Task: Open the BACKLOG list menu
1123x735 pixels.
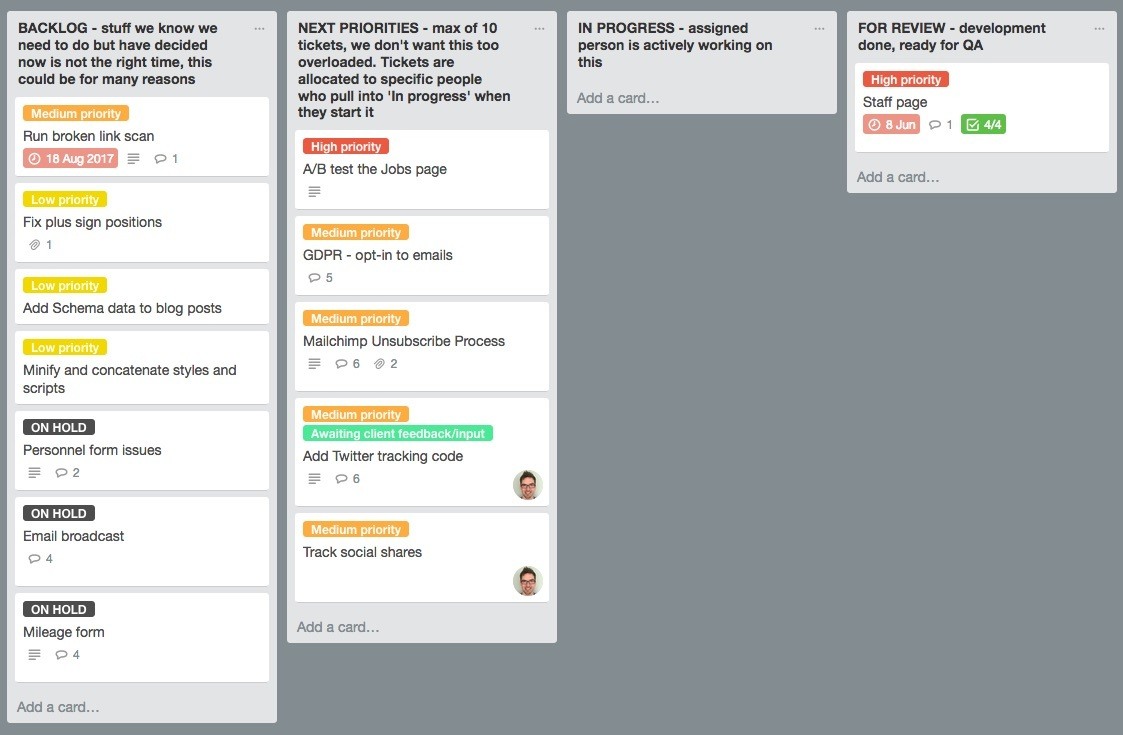Action: pos(259,28)
